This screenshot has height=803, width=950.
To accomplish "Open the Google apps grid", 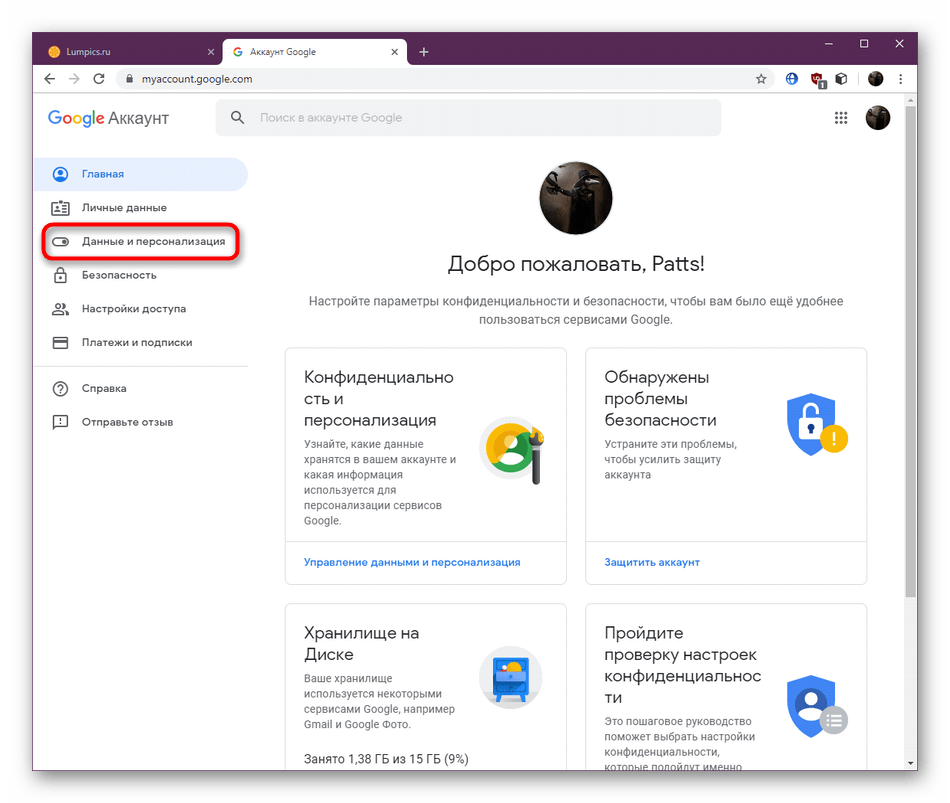I will click(x=841, y=118).
